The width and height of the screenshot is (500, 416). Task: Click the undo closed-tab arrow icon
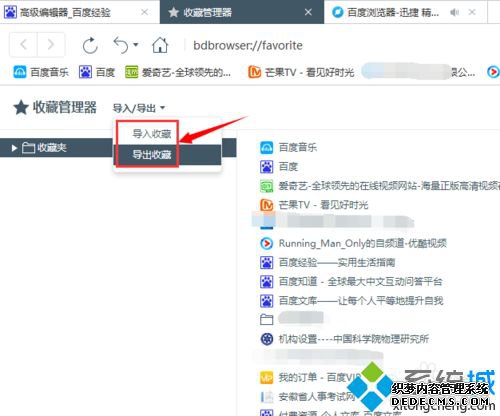tap(121, 45)
